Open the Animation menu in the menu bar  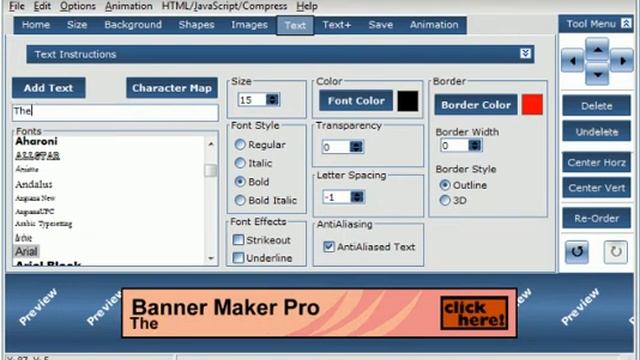click(129, 6)
